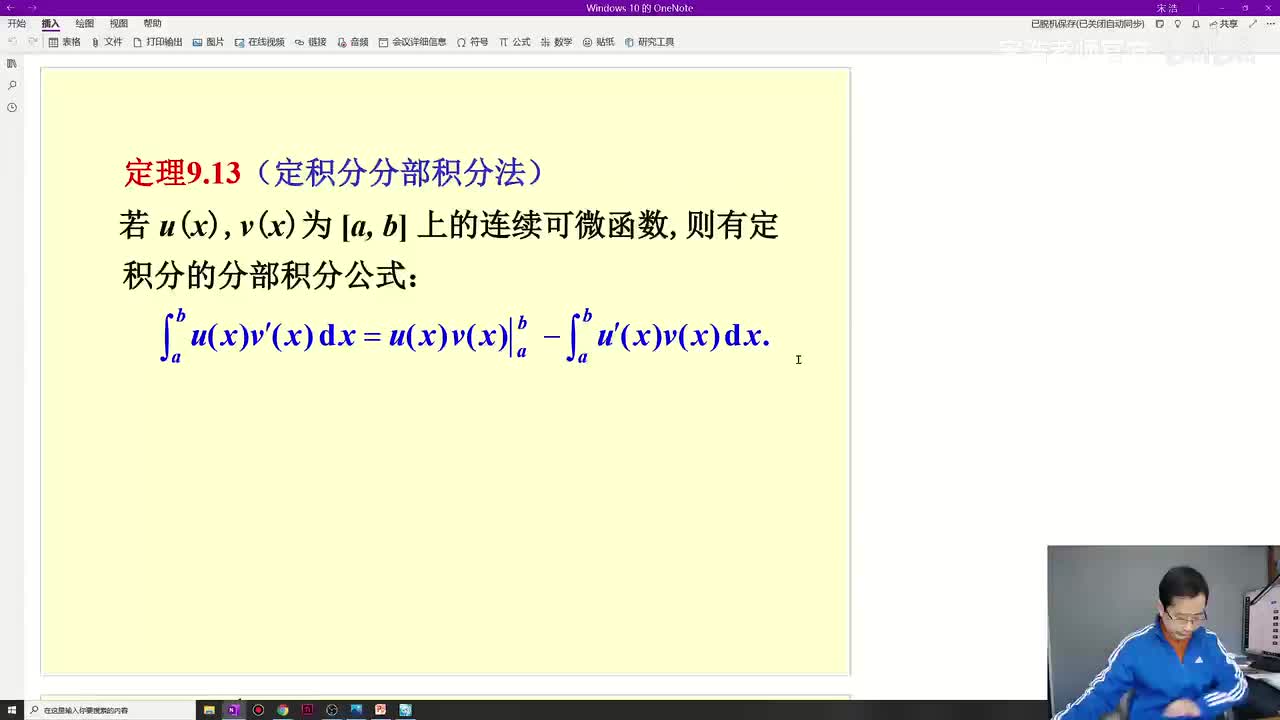
Task: Insert an online video with 在线视频
Action: pyautogui.click(x=260, y=42)
